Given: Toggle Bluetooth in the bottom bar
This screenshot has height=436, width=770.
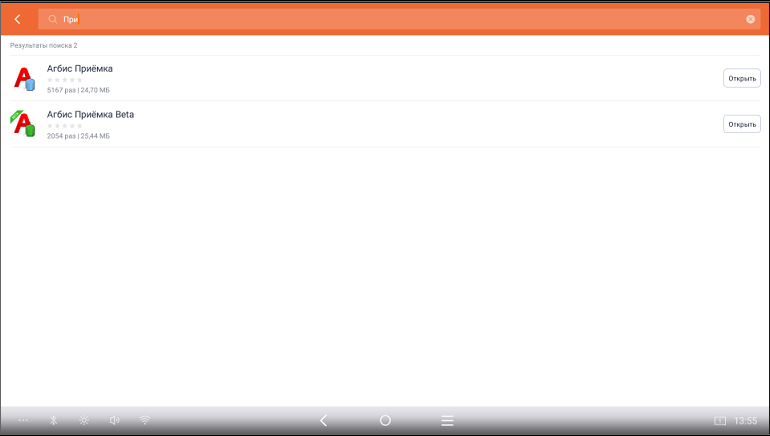Looking at the screenshot, I should [54, 420].
